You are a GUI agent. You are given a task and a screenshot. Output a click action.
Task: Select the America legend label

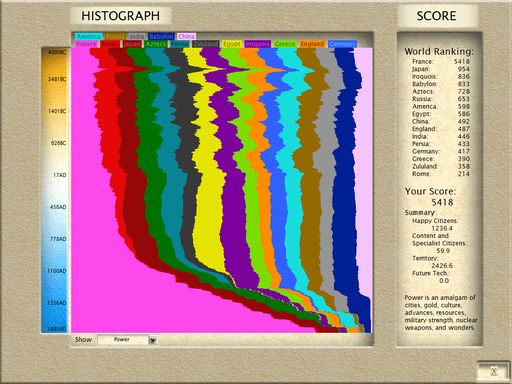coord(89,36)
